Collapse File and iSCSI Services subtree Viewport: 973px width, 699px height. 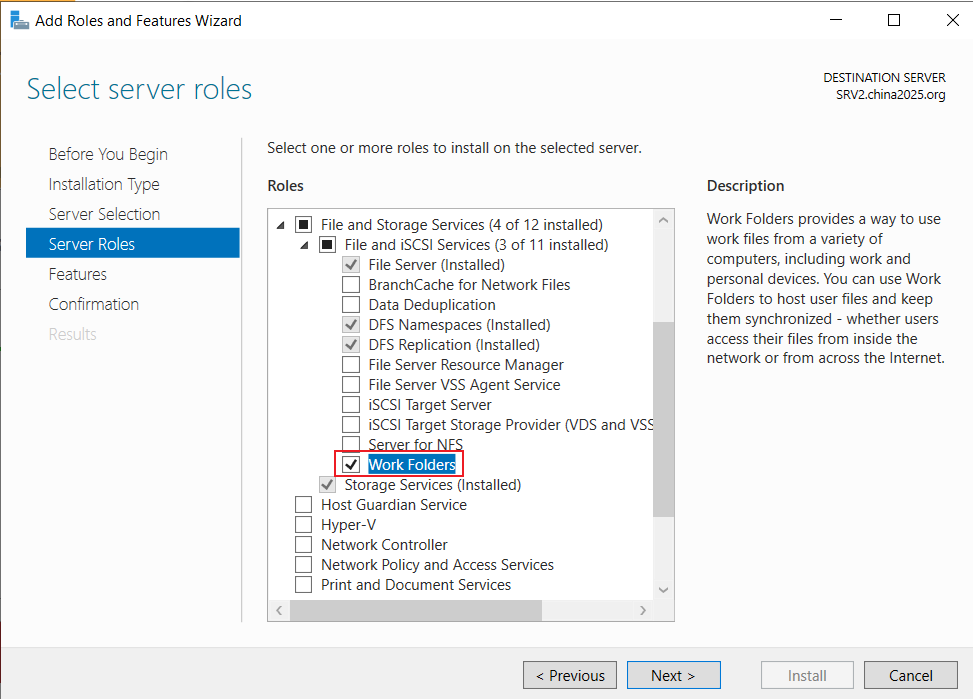304,245
